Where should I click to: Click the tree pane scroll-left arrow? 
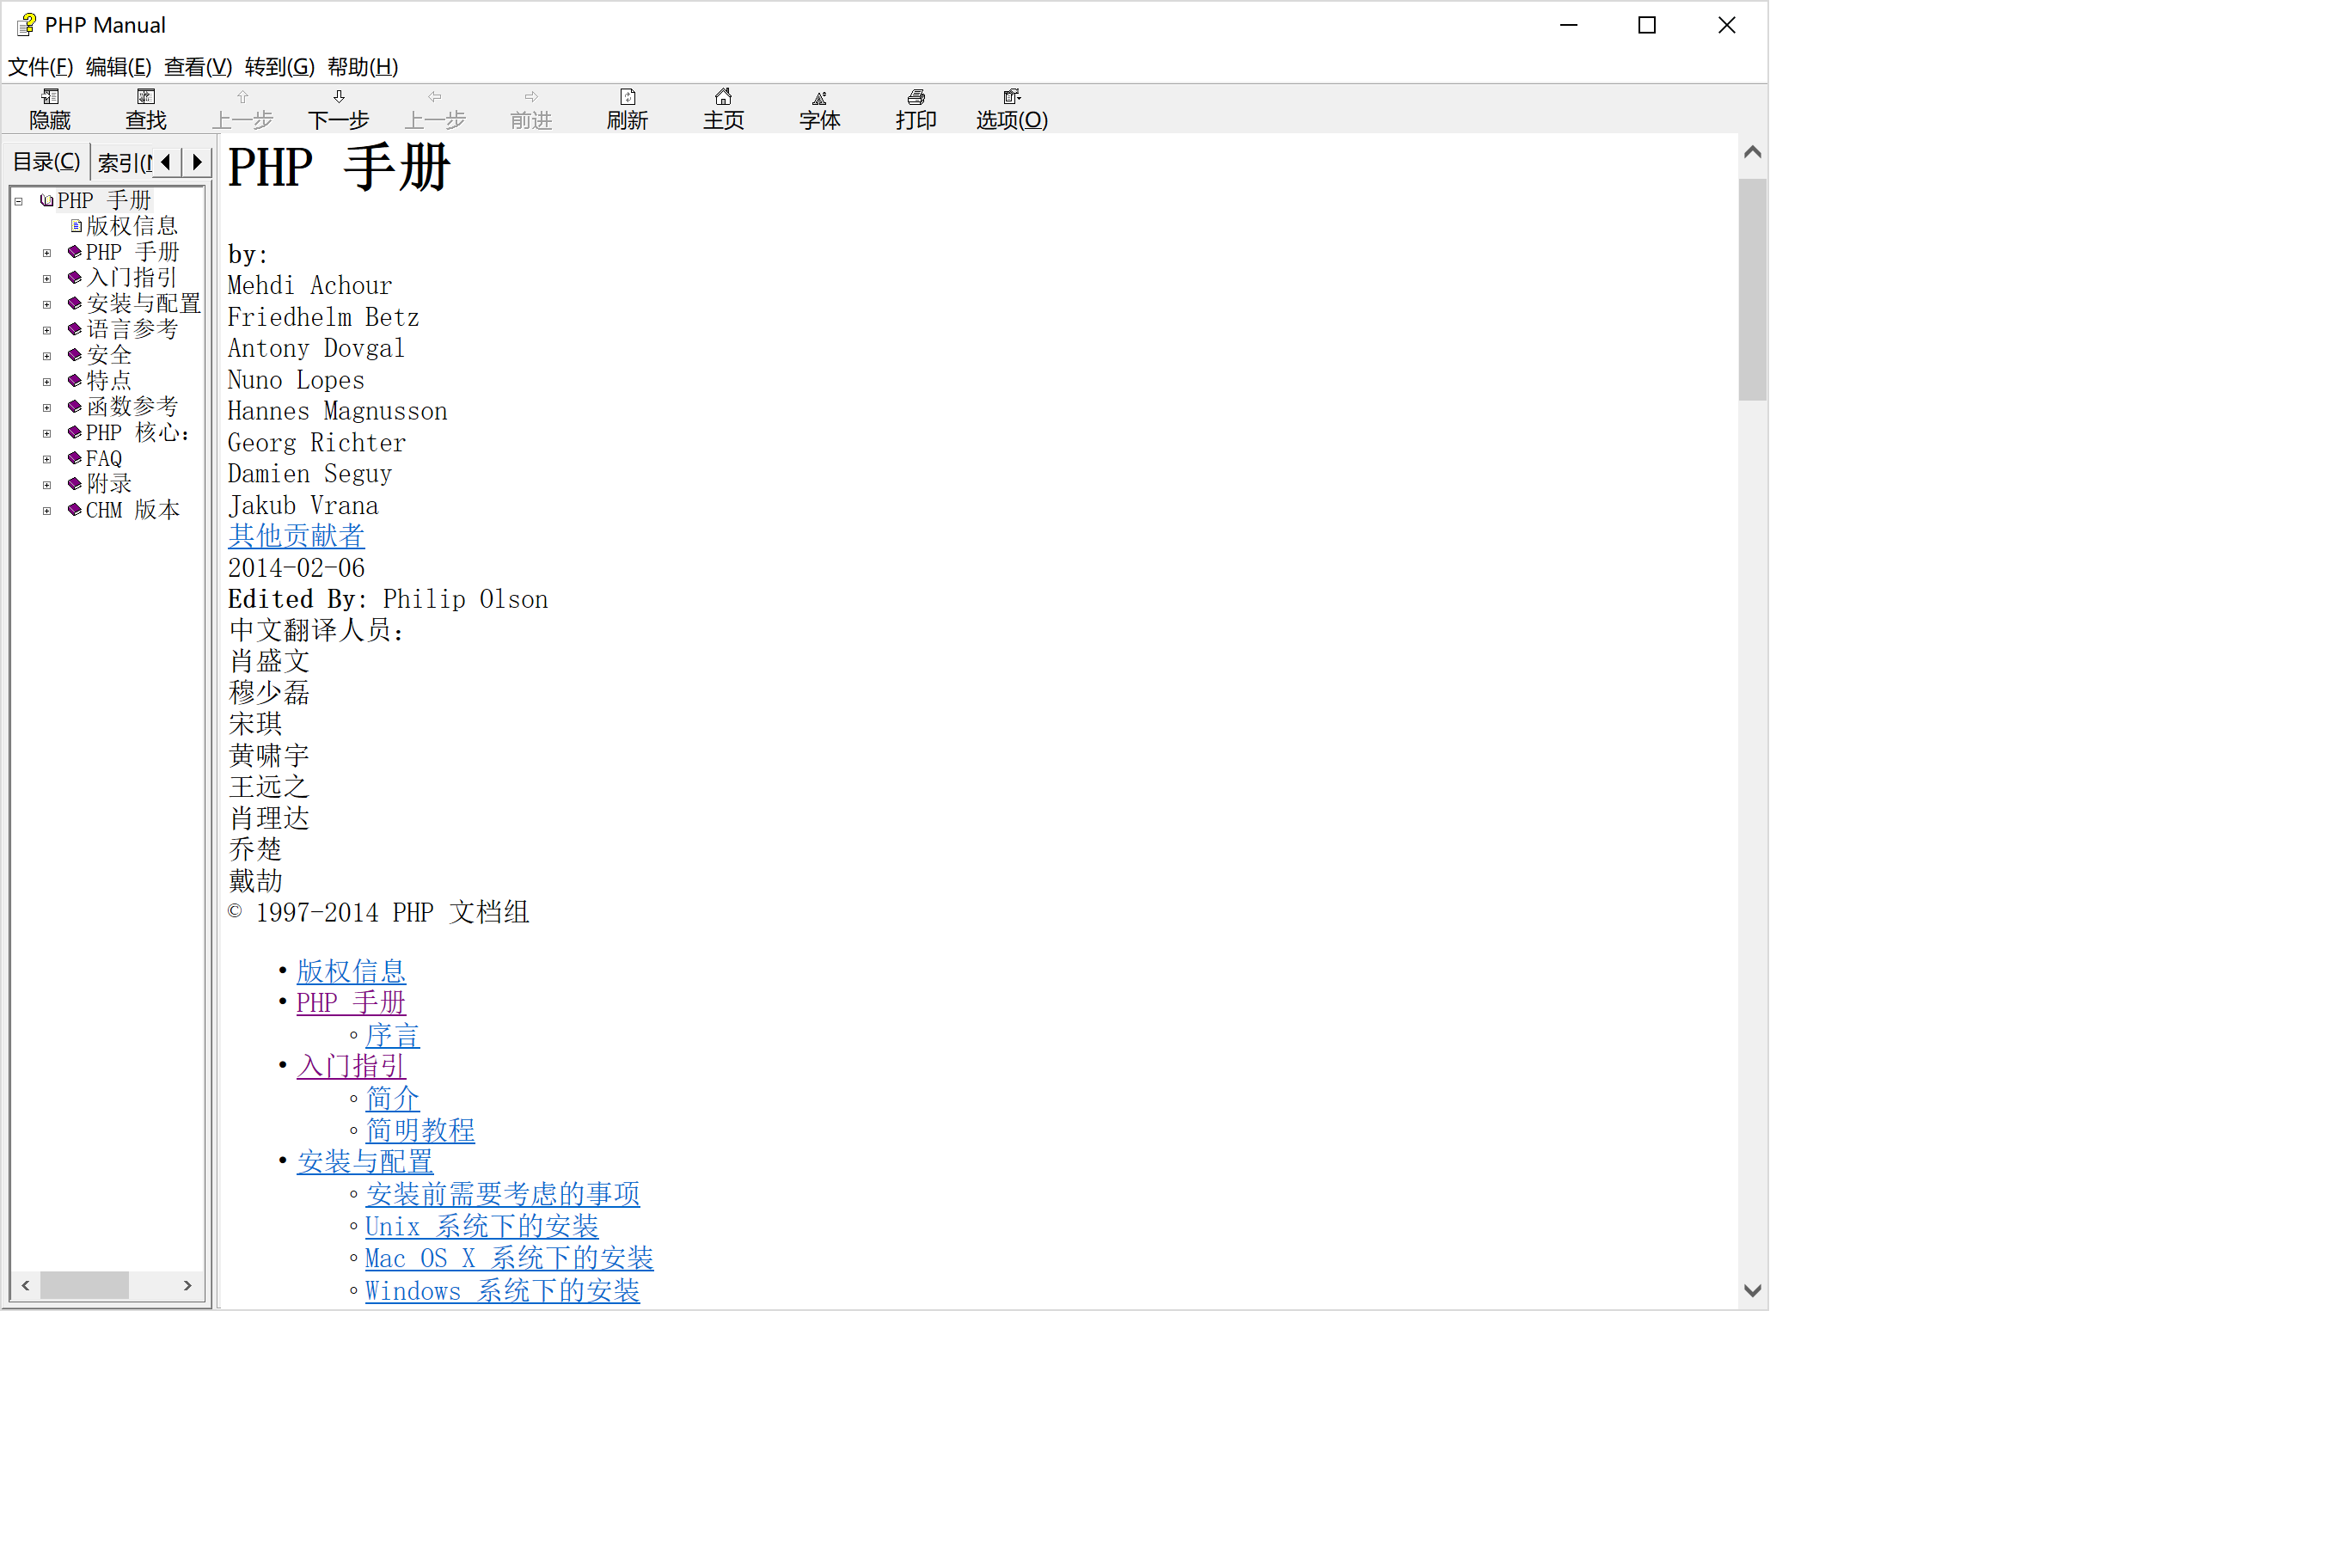click(25, 1286)
